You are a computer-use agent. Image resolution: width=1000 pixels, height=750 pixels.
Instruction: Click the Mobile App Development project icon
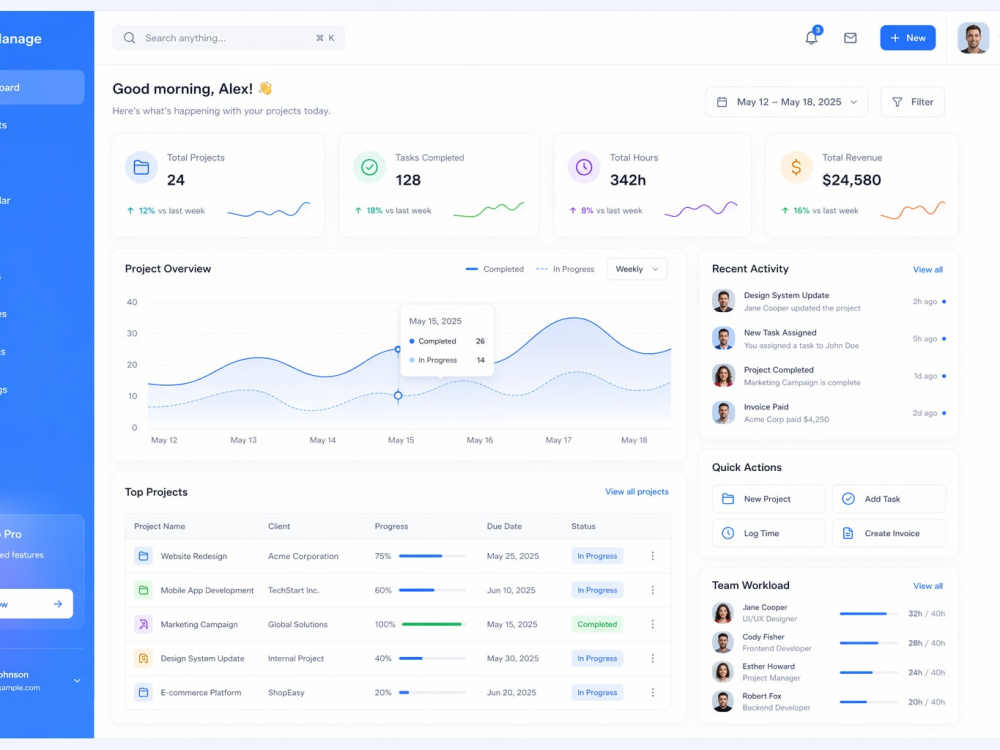(x=143, y=590)
